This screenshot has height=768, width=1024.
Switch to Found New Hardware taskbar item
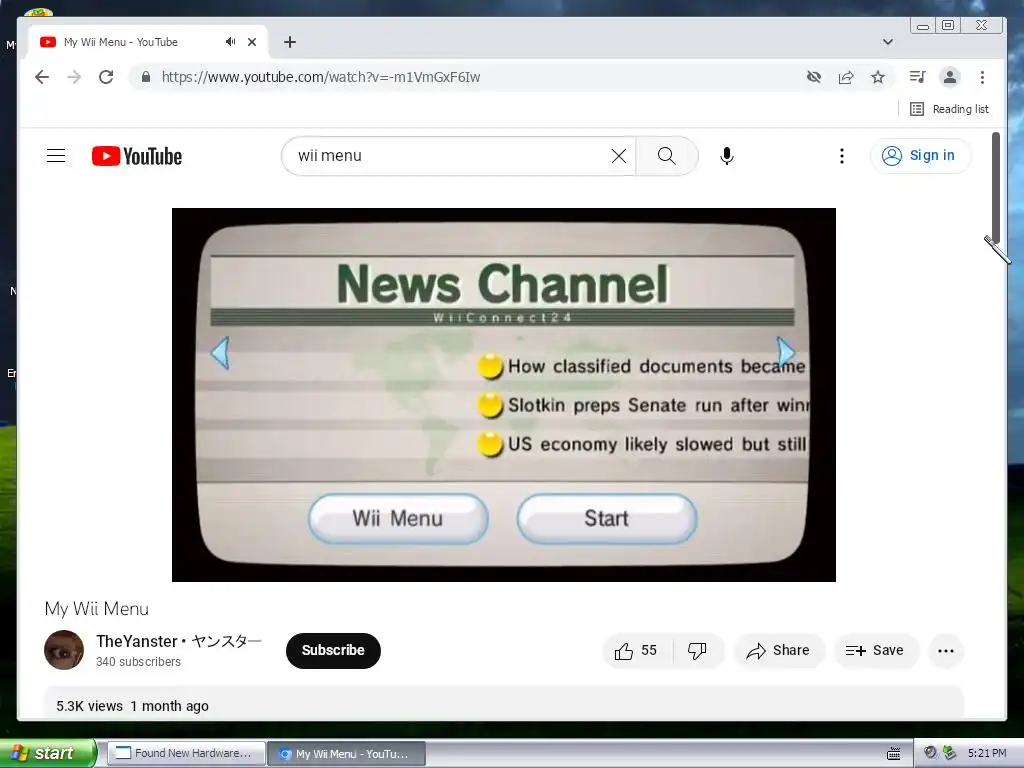[x=186, y=753]
